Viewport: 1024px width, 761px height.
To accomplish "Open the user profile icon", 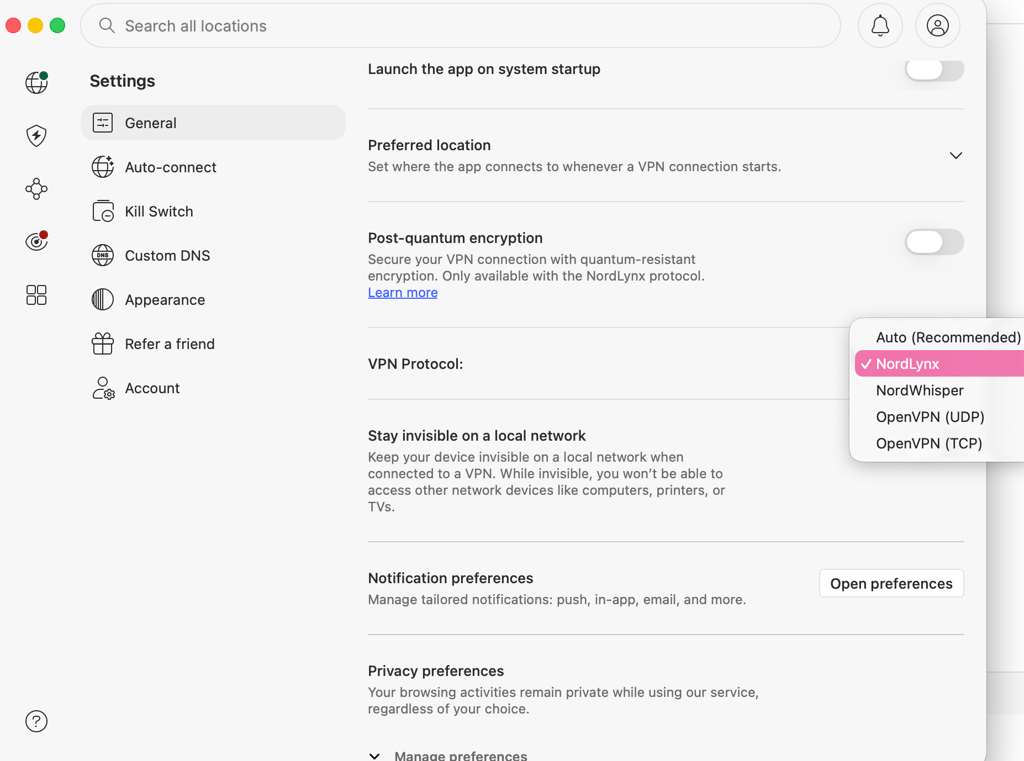I will (937, 25).
